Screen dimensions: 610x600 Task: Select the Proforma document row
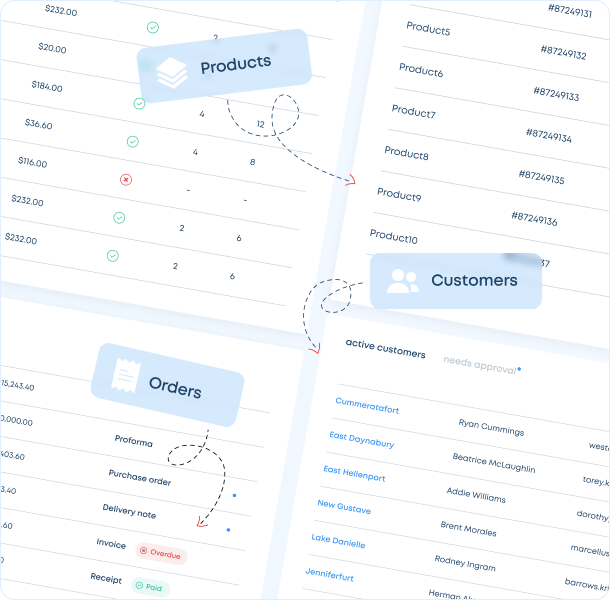[x=133, y=441]
